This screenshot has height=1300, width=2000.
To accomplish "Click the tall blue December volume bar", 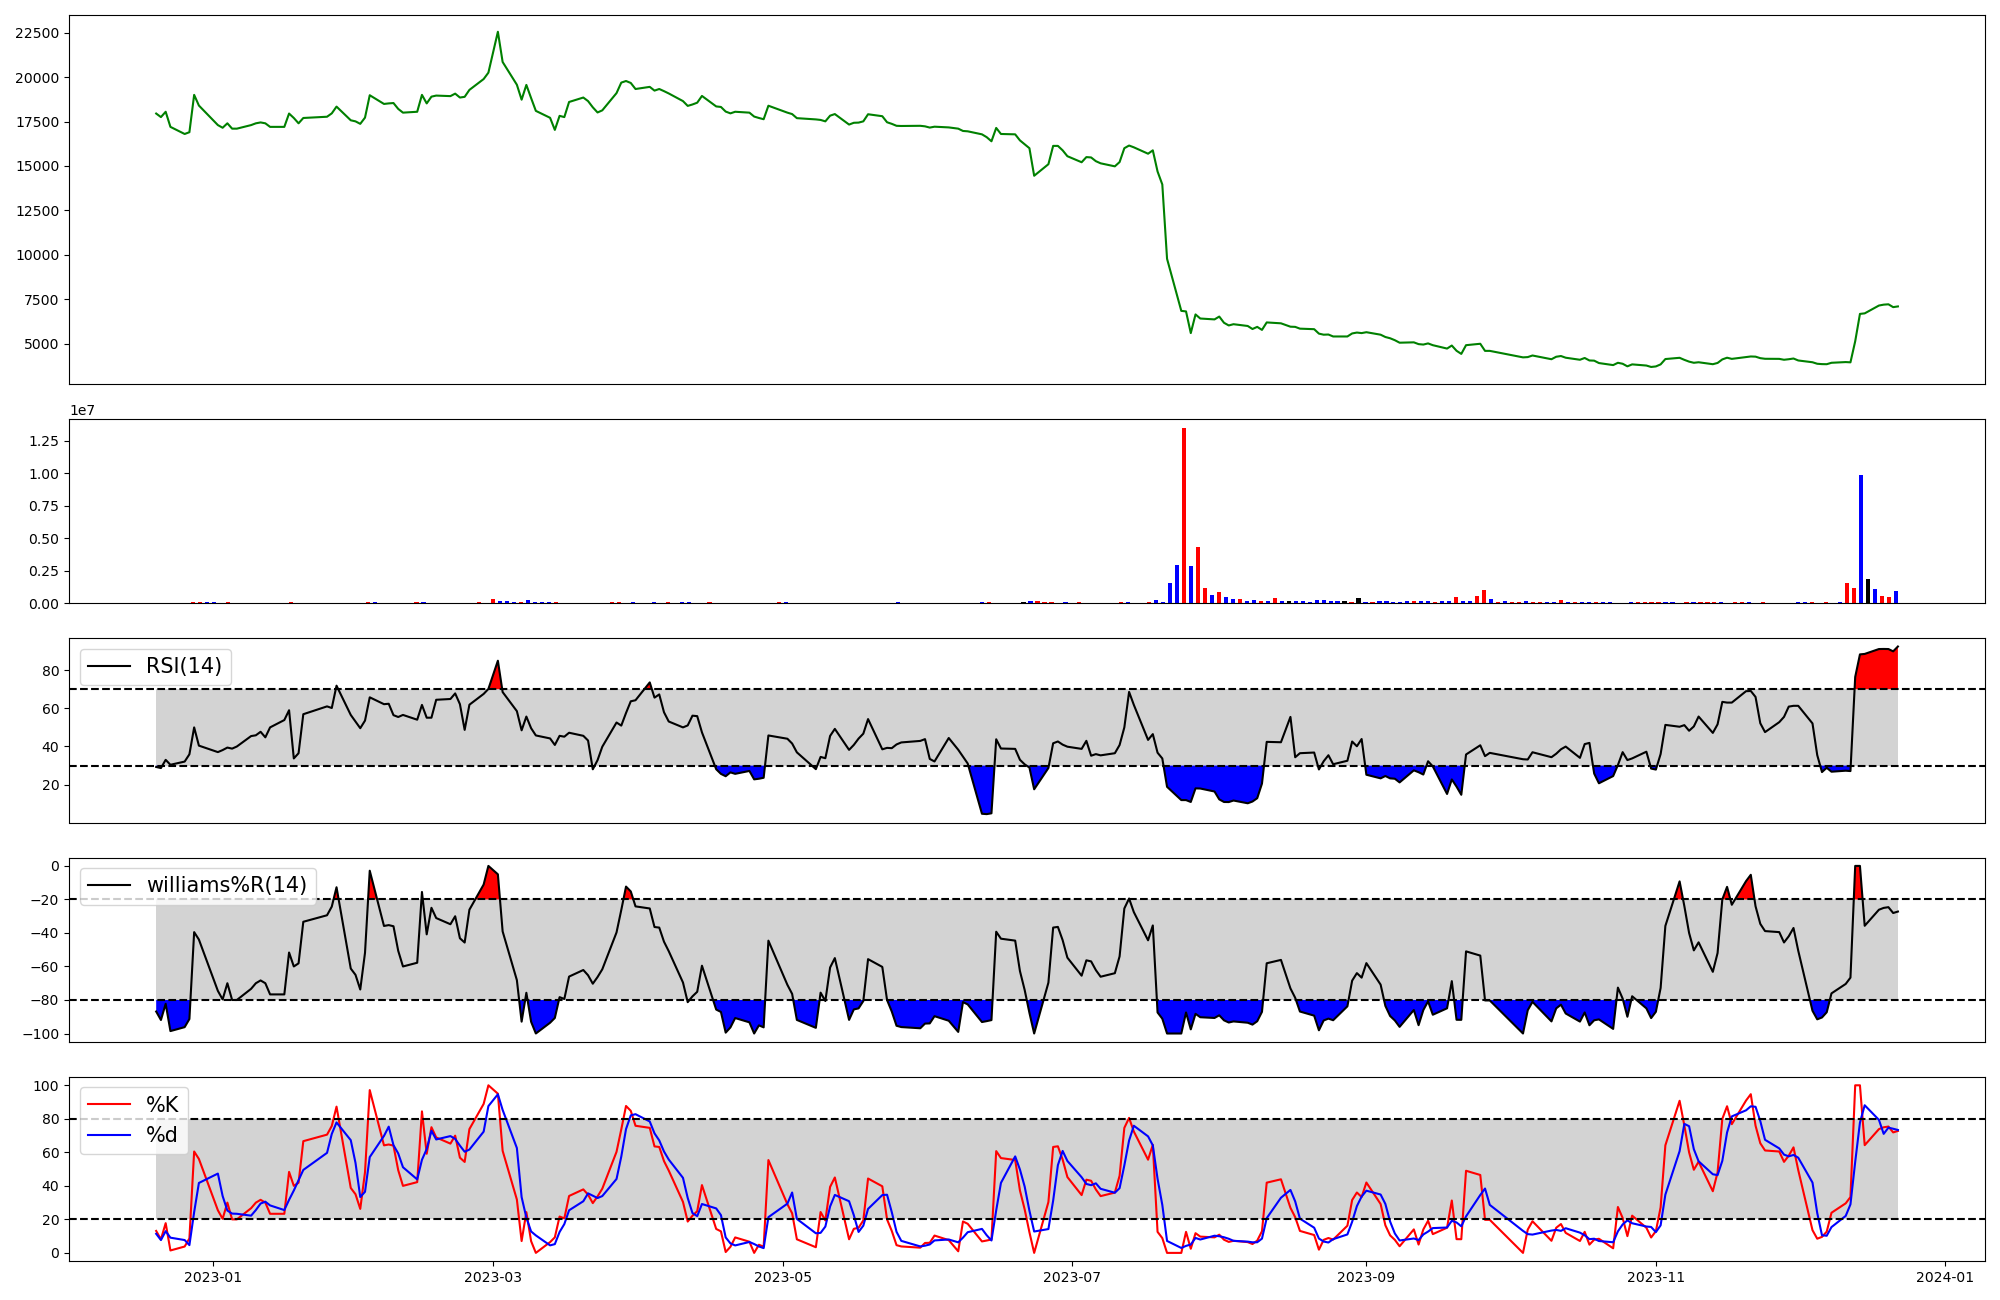I will 1861,540.
